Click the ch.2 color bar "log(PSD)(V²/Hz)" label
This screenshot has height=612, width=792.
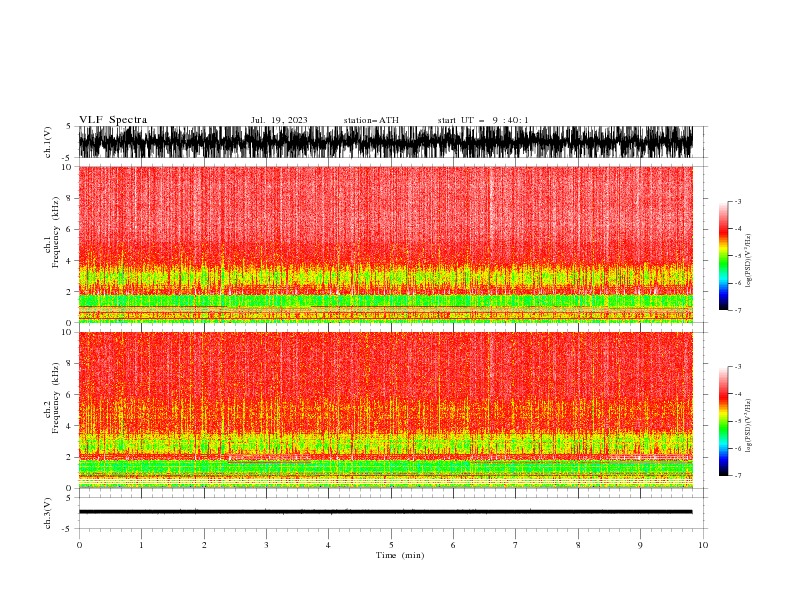point(749,426)
